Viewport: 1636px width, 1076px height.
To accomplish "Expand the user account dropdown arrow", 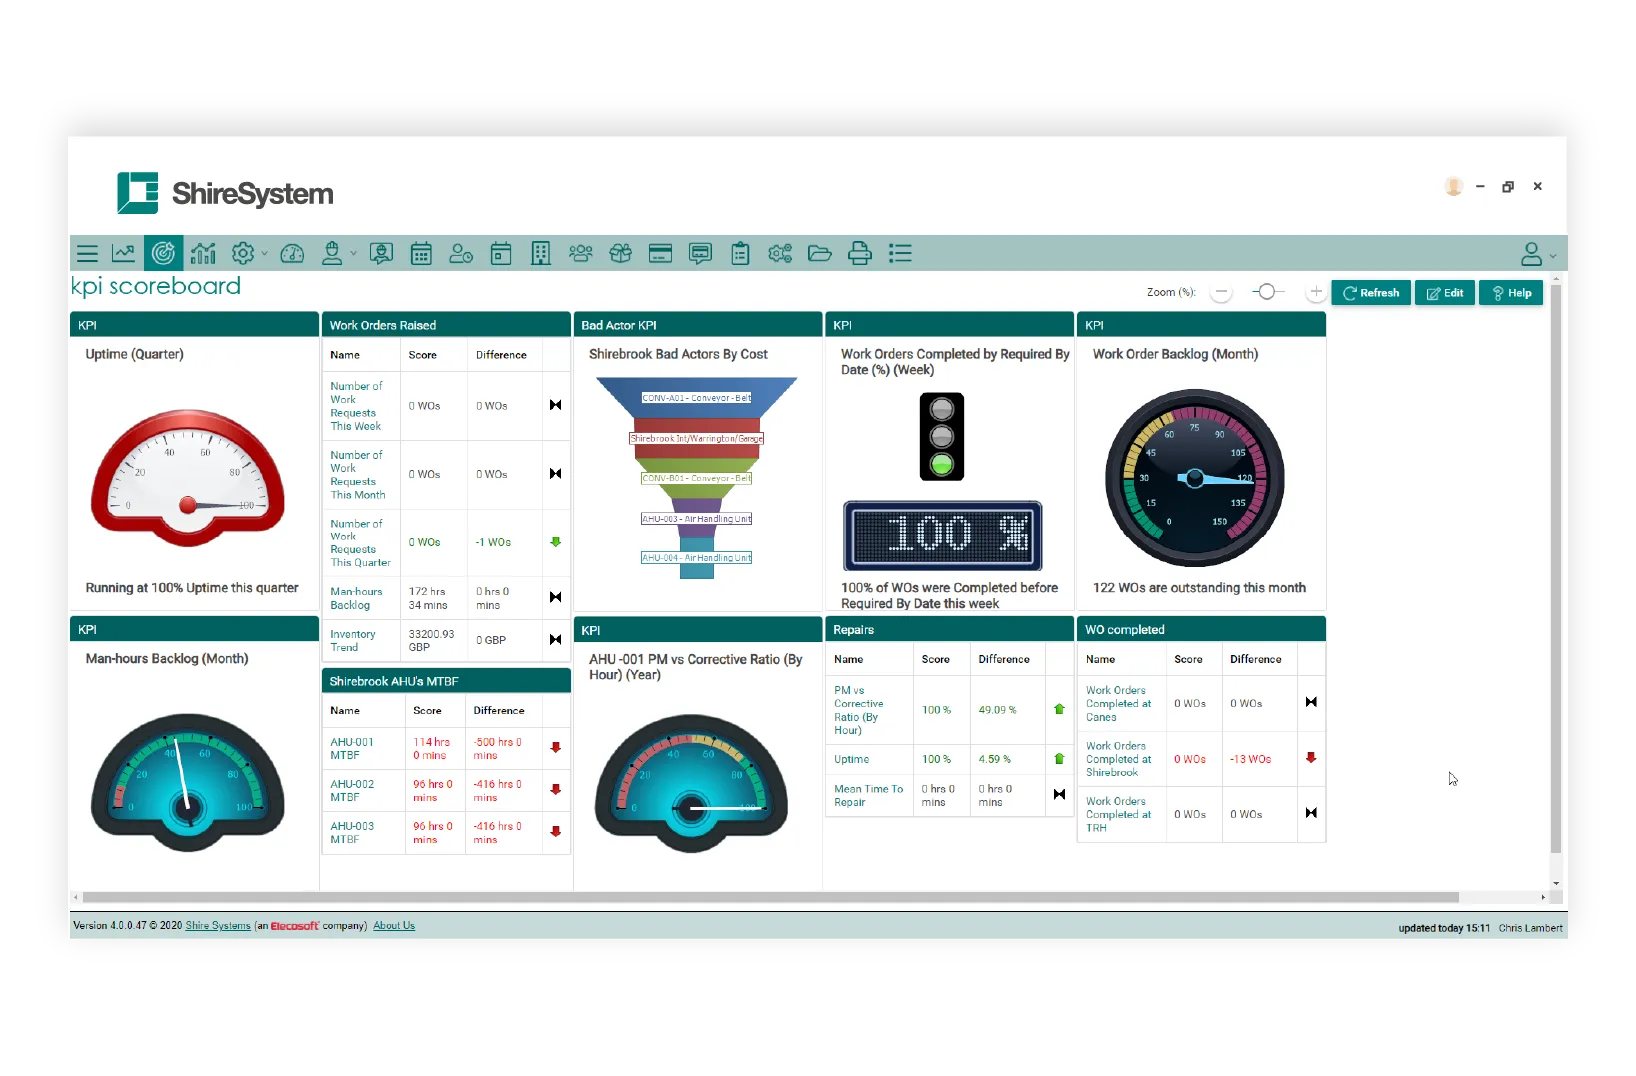I will click(1553, 256).
